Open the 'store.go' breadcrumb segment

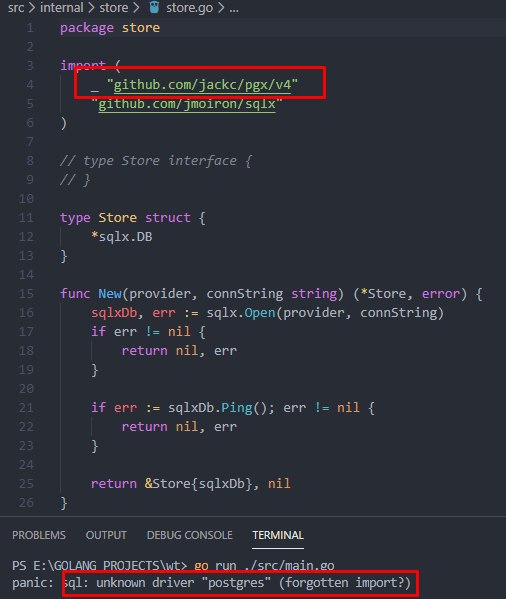click(189, 8)
